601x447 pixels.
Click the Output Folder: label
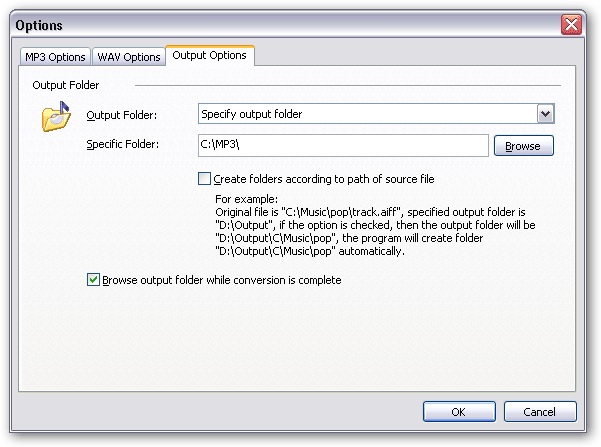pos(122,115)
